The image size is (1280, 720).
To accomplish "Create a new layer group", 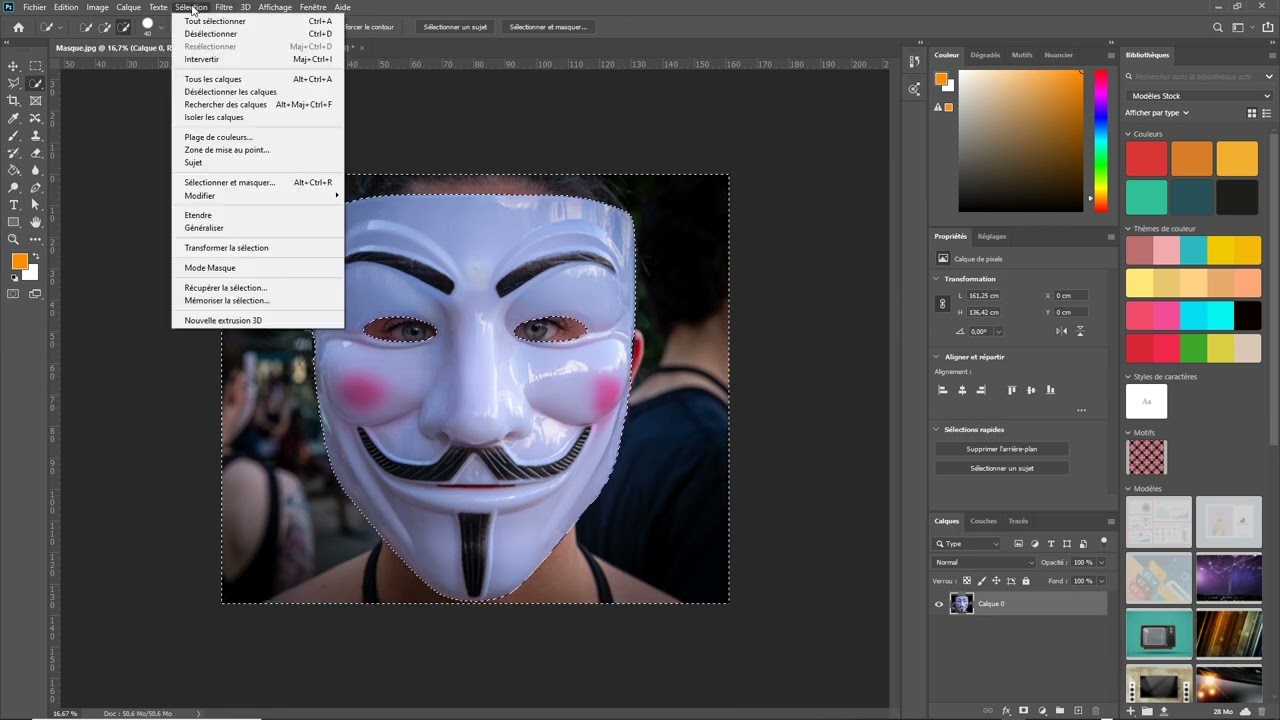I will pyautogui.click(x=1060, y=711).
